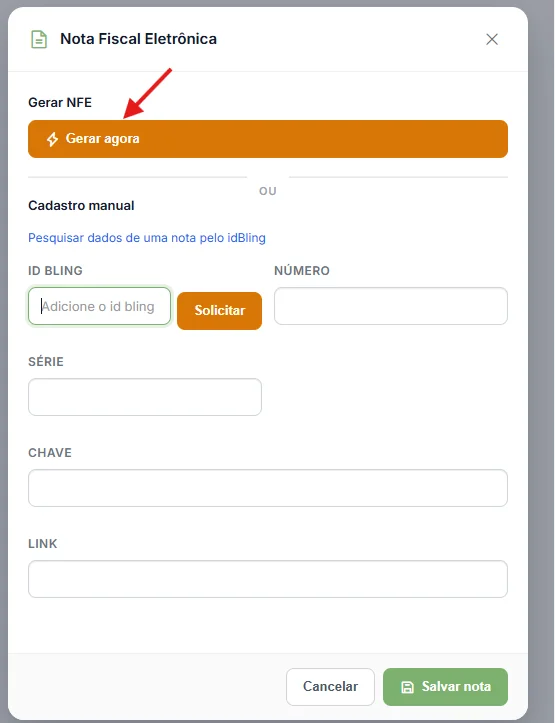Click inside the Chave input box
This screenshot has height=723, width=555.
(268, 488)
